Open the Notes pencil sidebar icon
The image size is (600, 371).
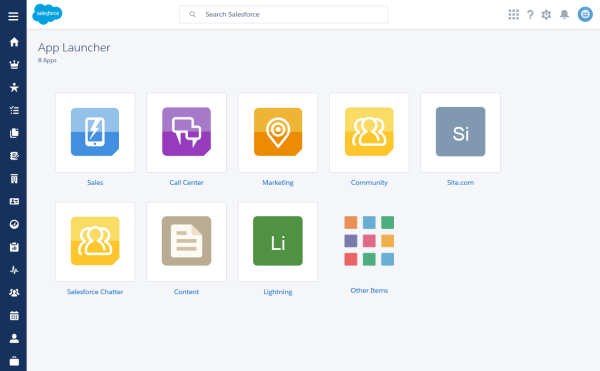[x=14, y=156]
